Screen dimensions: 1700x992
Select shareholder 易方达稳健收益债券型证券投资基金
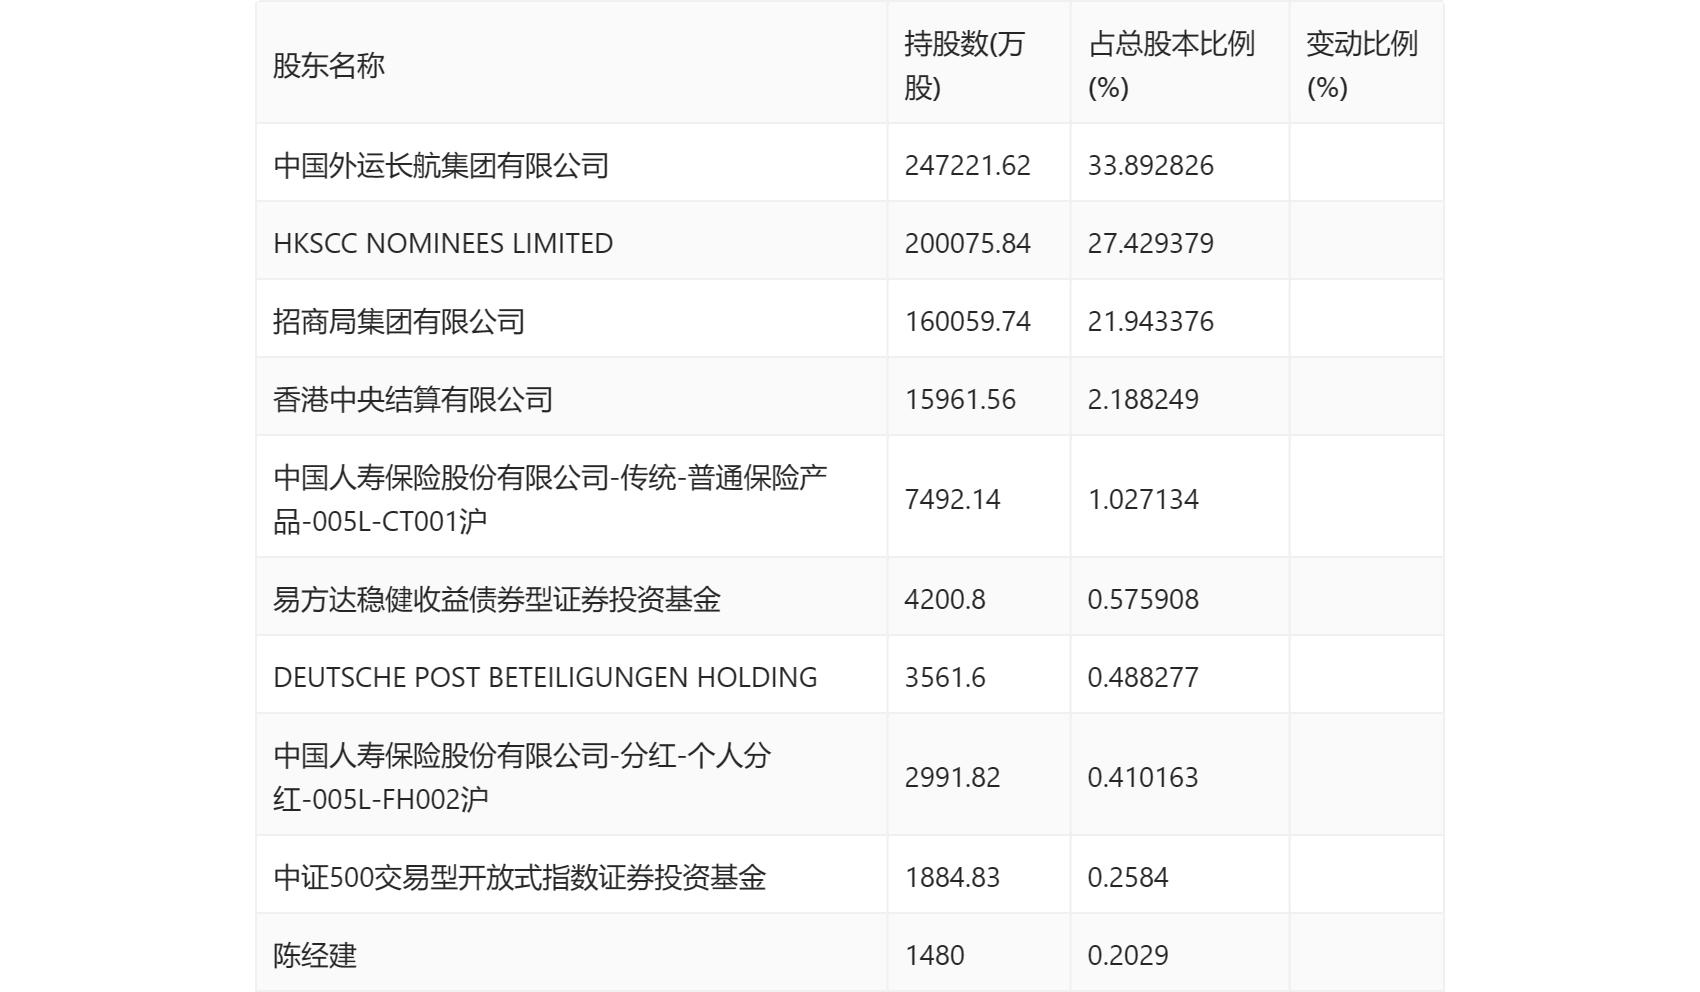497,599
